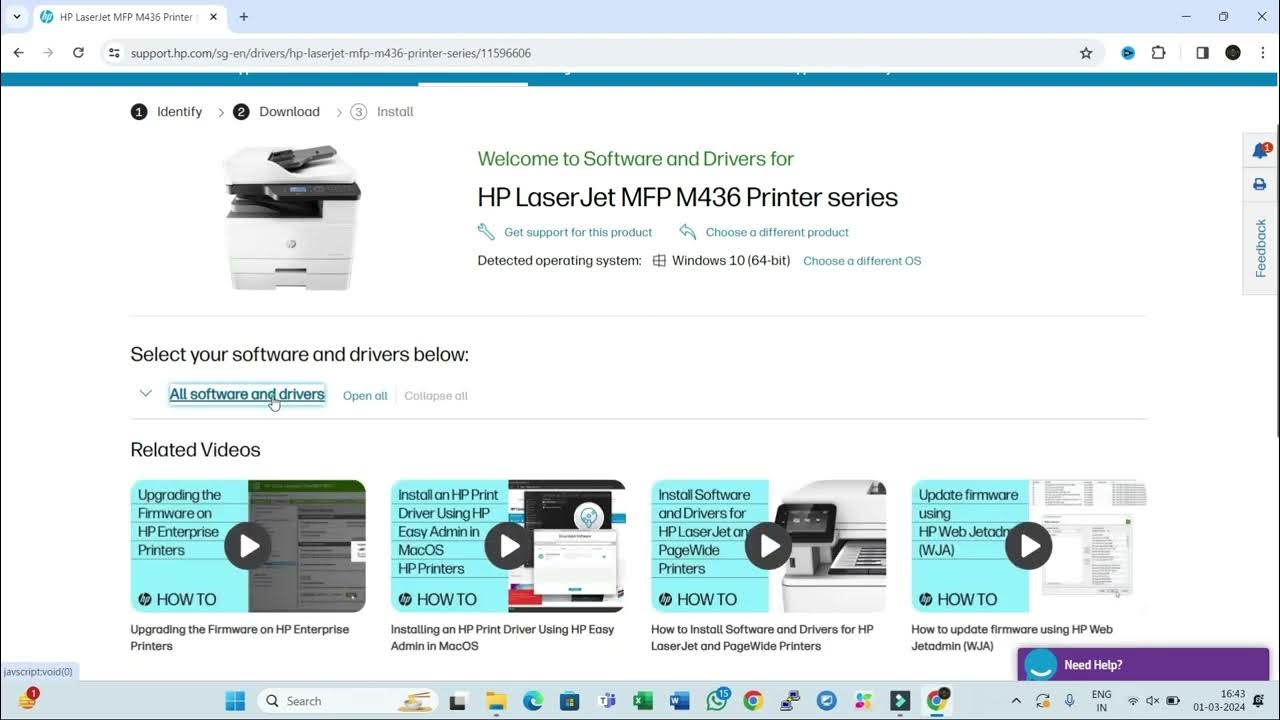The image size is (1280, 720).
Task: Click 'How to Install Software and Drivers' title
Action: click(x=762, y=638)
